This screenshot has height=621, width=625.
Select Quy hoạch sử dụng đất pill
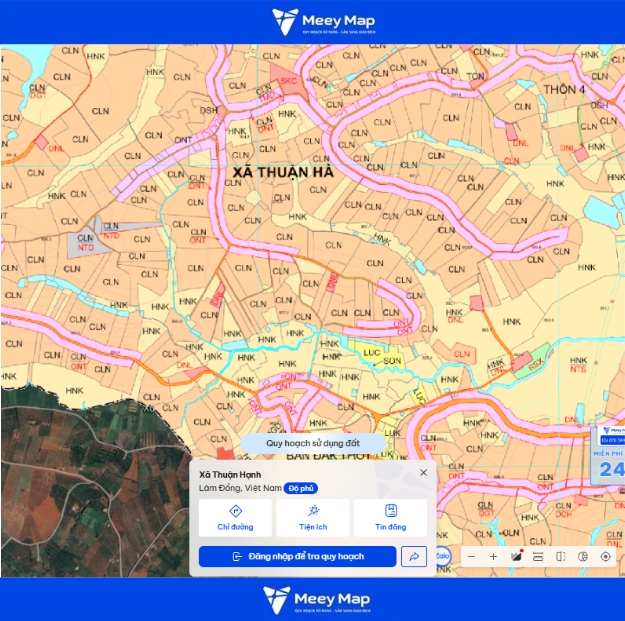313,443
